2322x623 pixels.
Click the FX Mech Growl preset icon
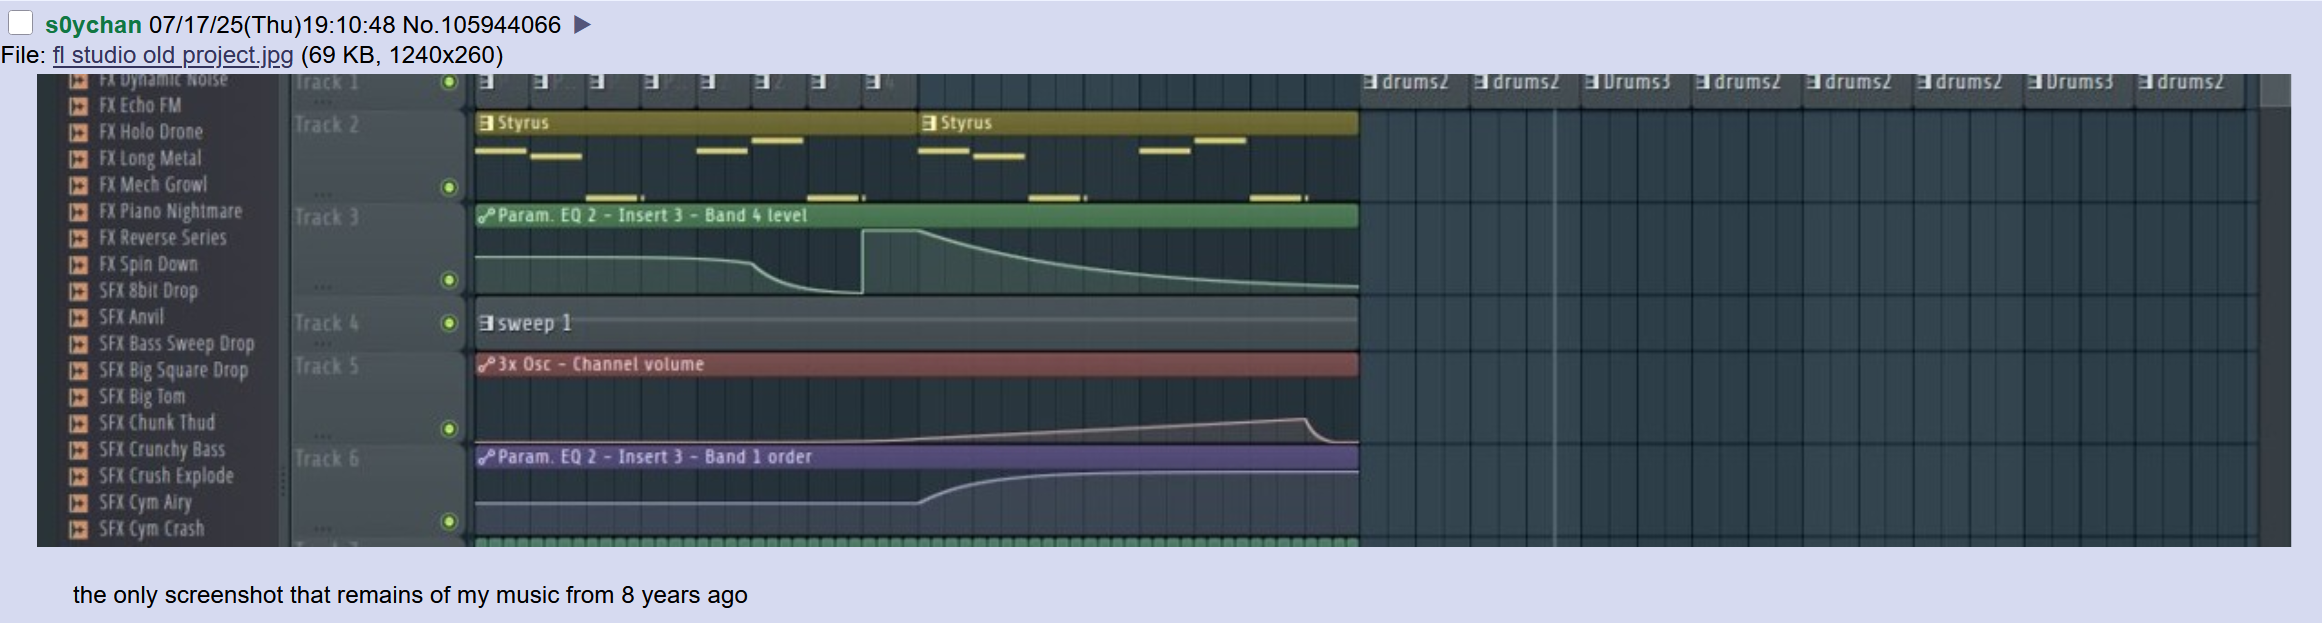(78, 185)
